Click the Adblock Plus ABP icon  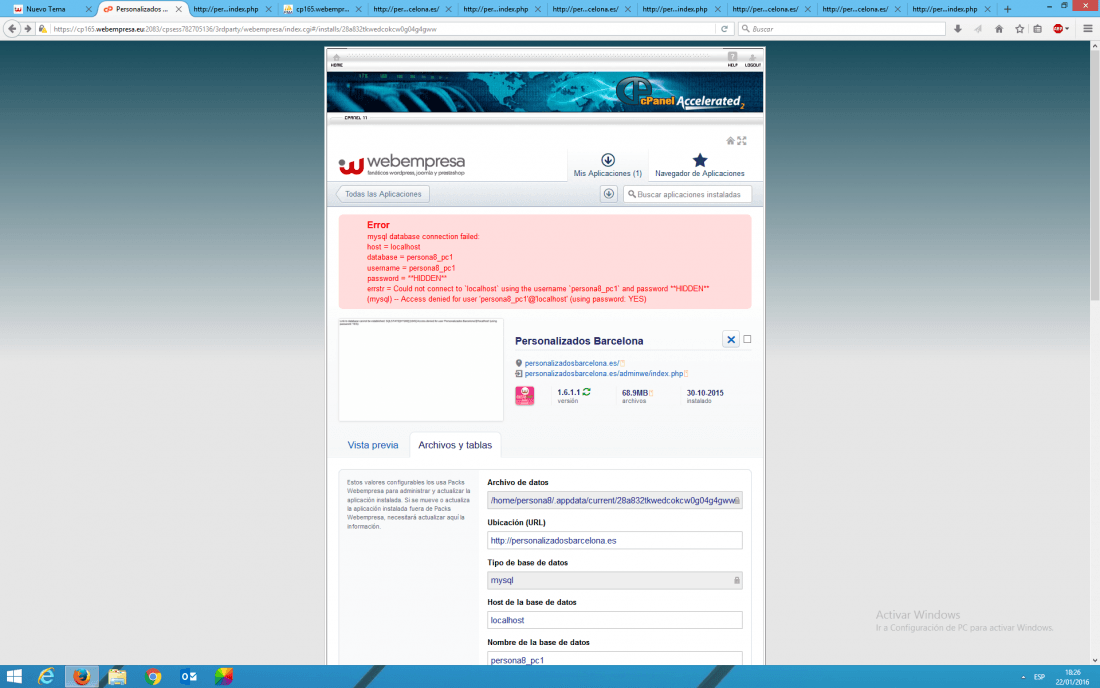(1058, 29)
